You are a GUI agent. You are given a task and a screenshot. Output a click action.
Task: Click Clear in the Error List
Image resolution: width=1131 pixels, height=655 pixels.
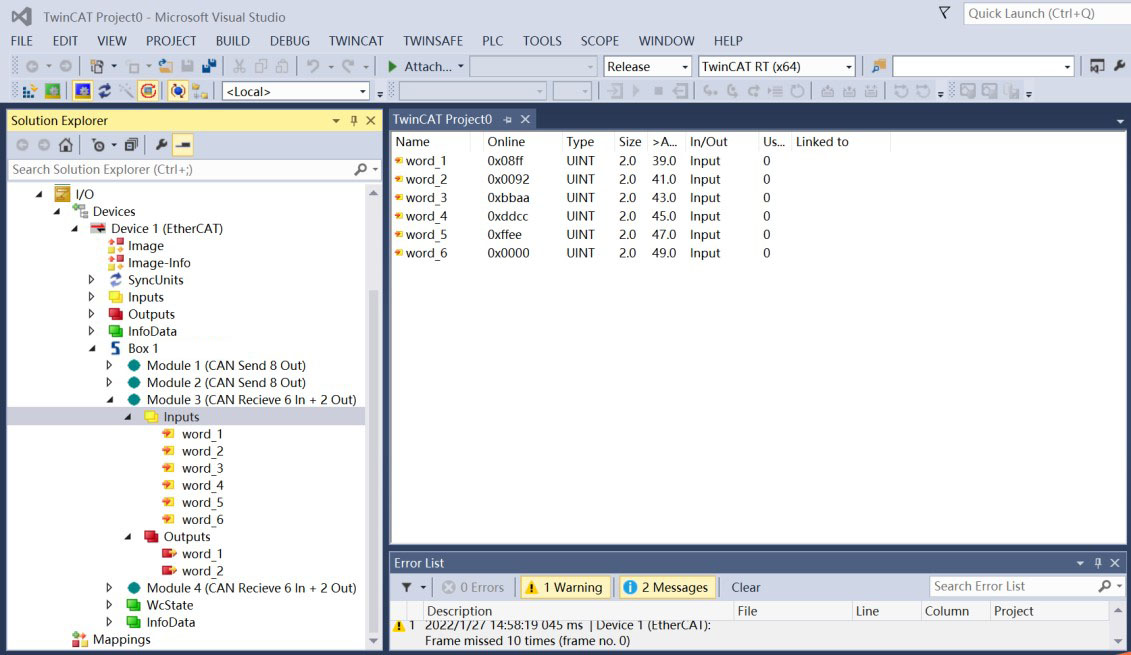(x=746, y=587)
